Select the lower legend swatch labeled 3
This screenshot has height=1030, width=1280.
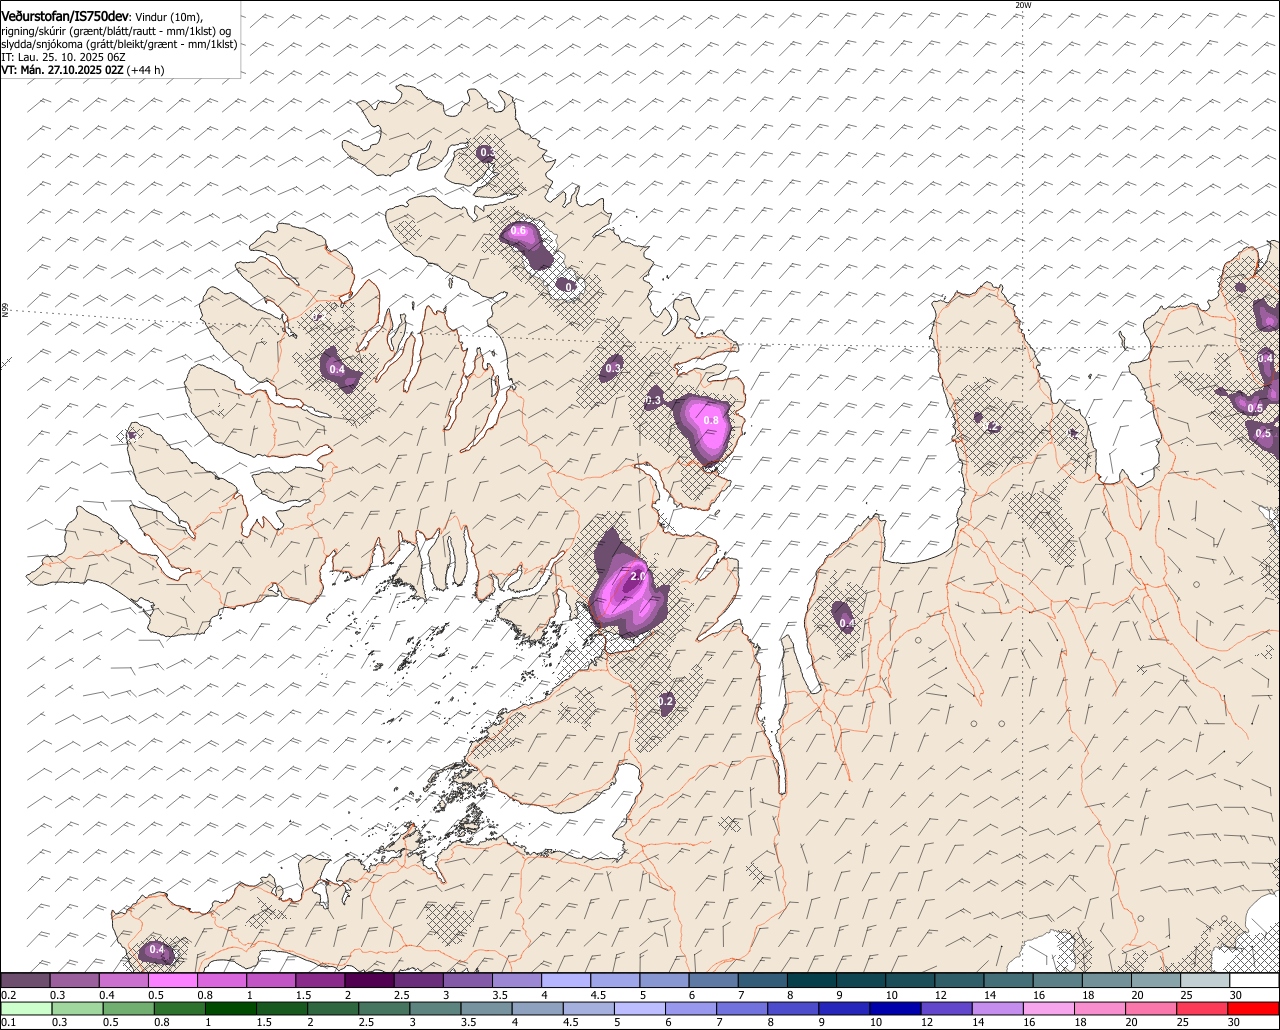point(435,1008)
